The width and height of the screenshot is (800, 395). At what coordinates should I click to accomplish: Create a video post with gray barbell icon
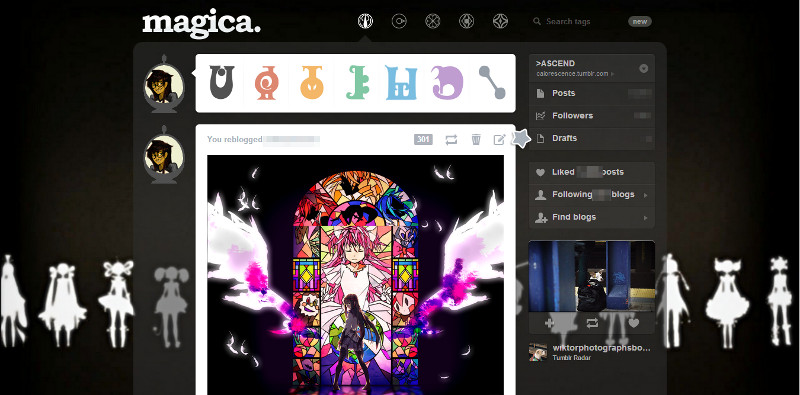point(492,83)
